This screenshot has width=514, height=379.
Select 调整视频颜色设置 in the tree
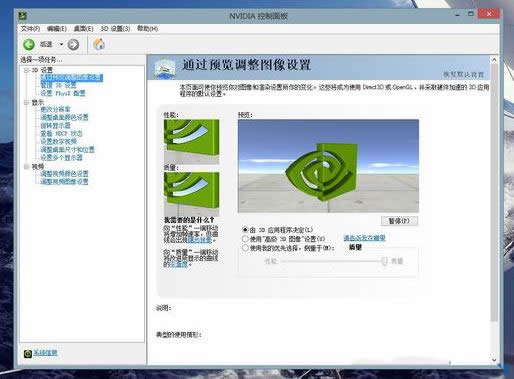point(64,174)
